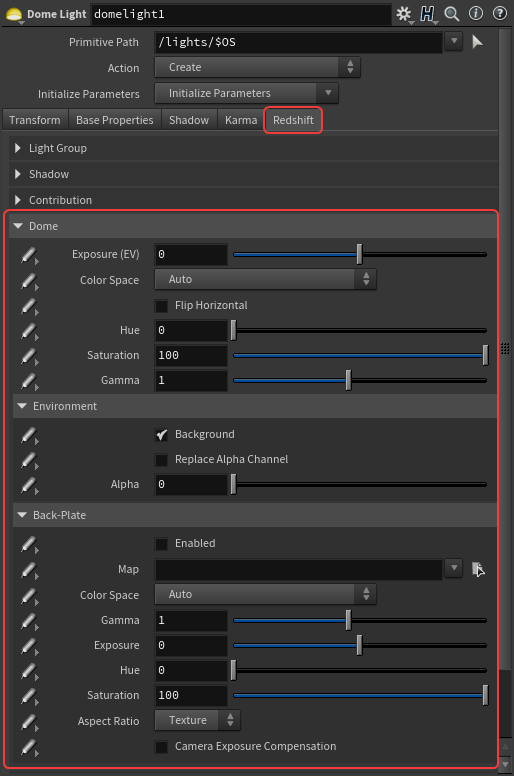Viewport: 514px width, 776px height.
Task: Enable the Flip Horizontal checkbox
Action: [x=161, y=306]
